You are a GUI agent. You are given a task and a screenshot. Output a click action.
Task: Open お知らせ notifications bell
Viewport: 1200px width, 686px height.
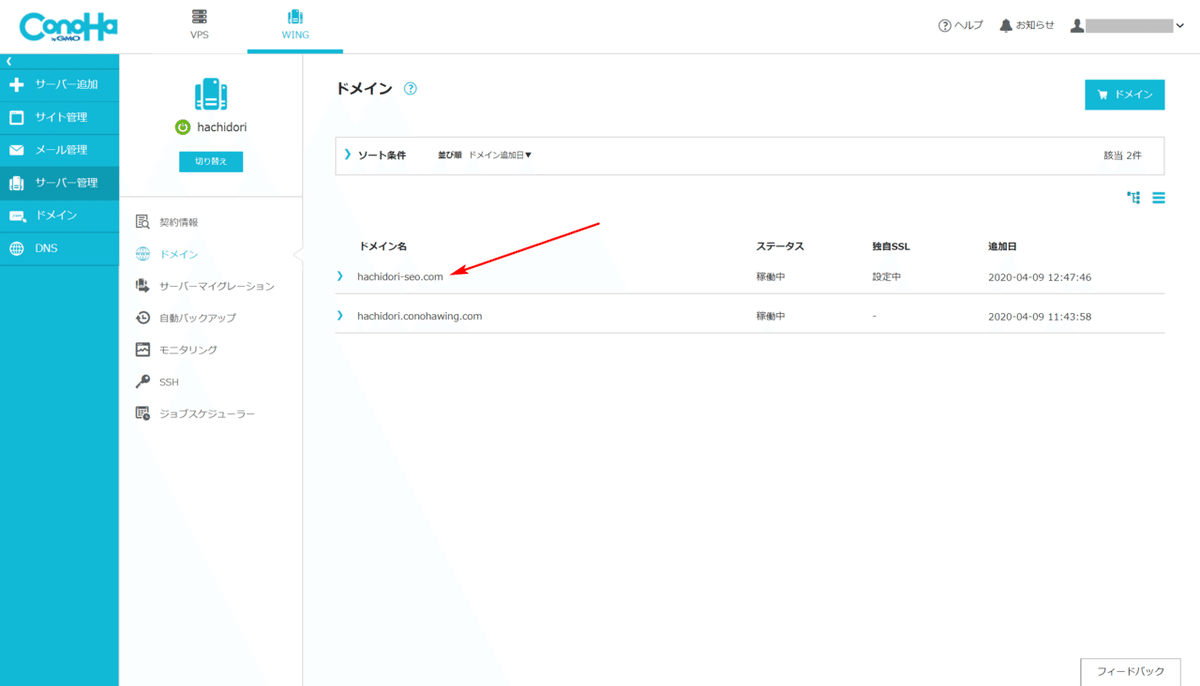(x=1026, y=26)
